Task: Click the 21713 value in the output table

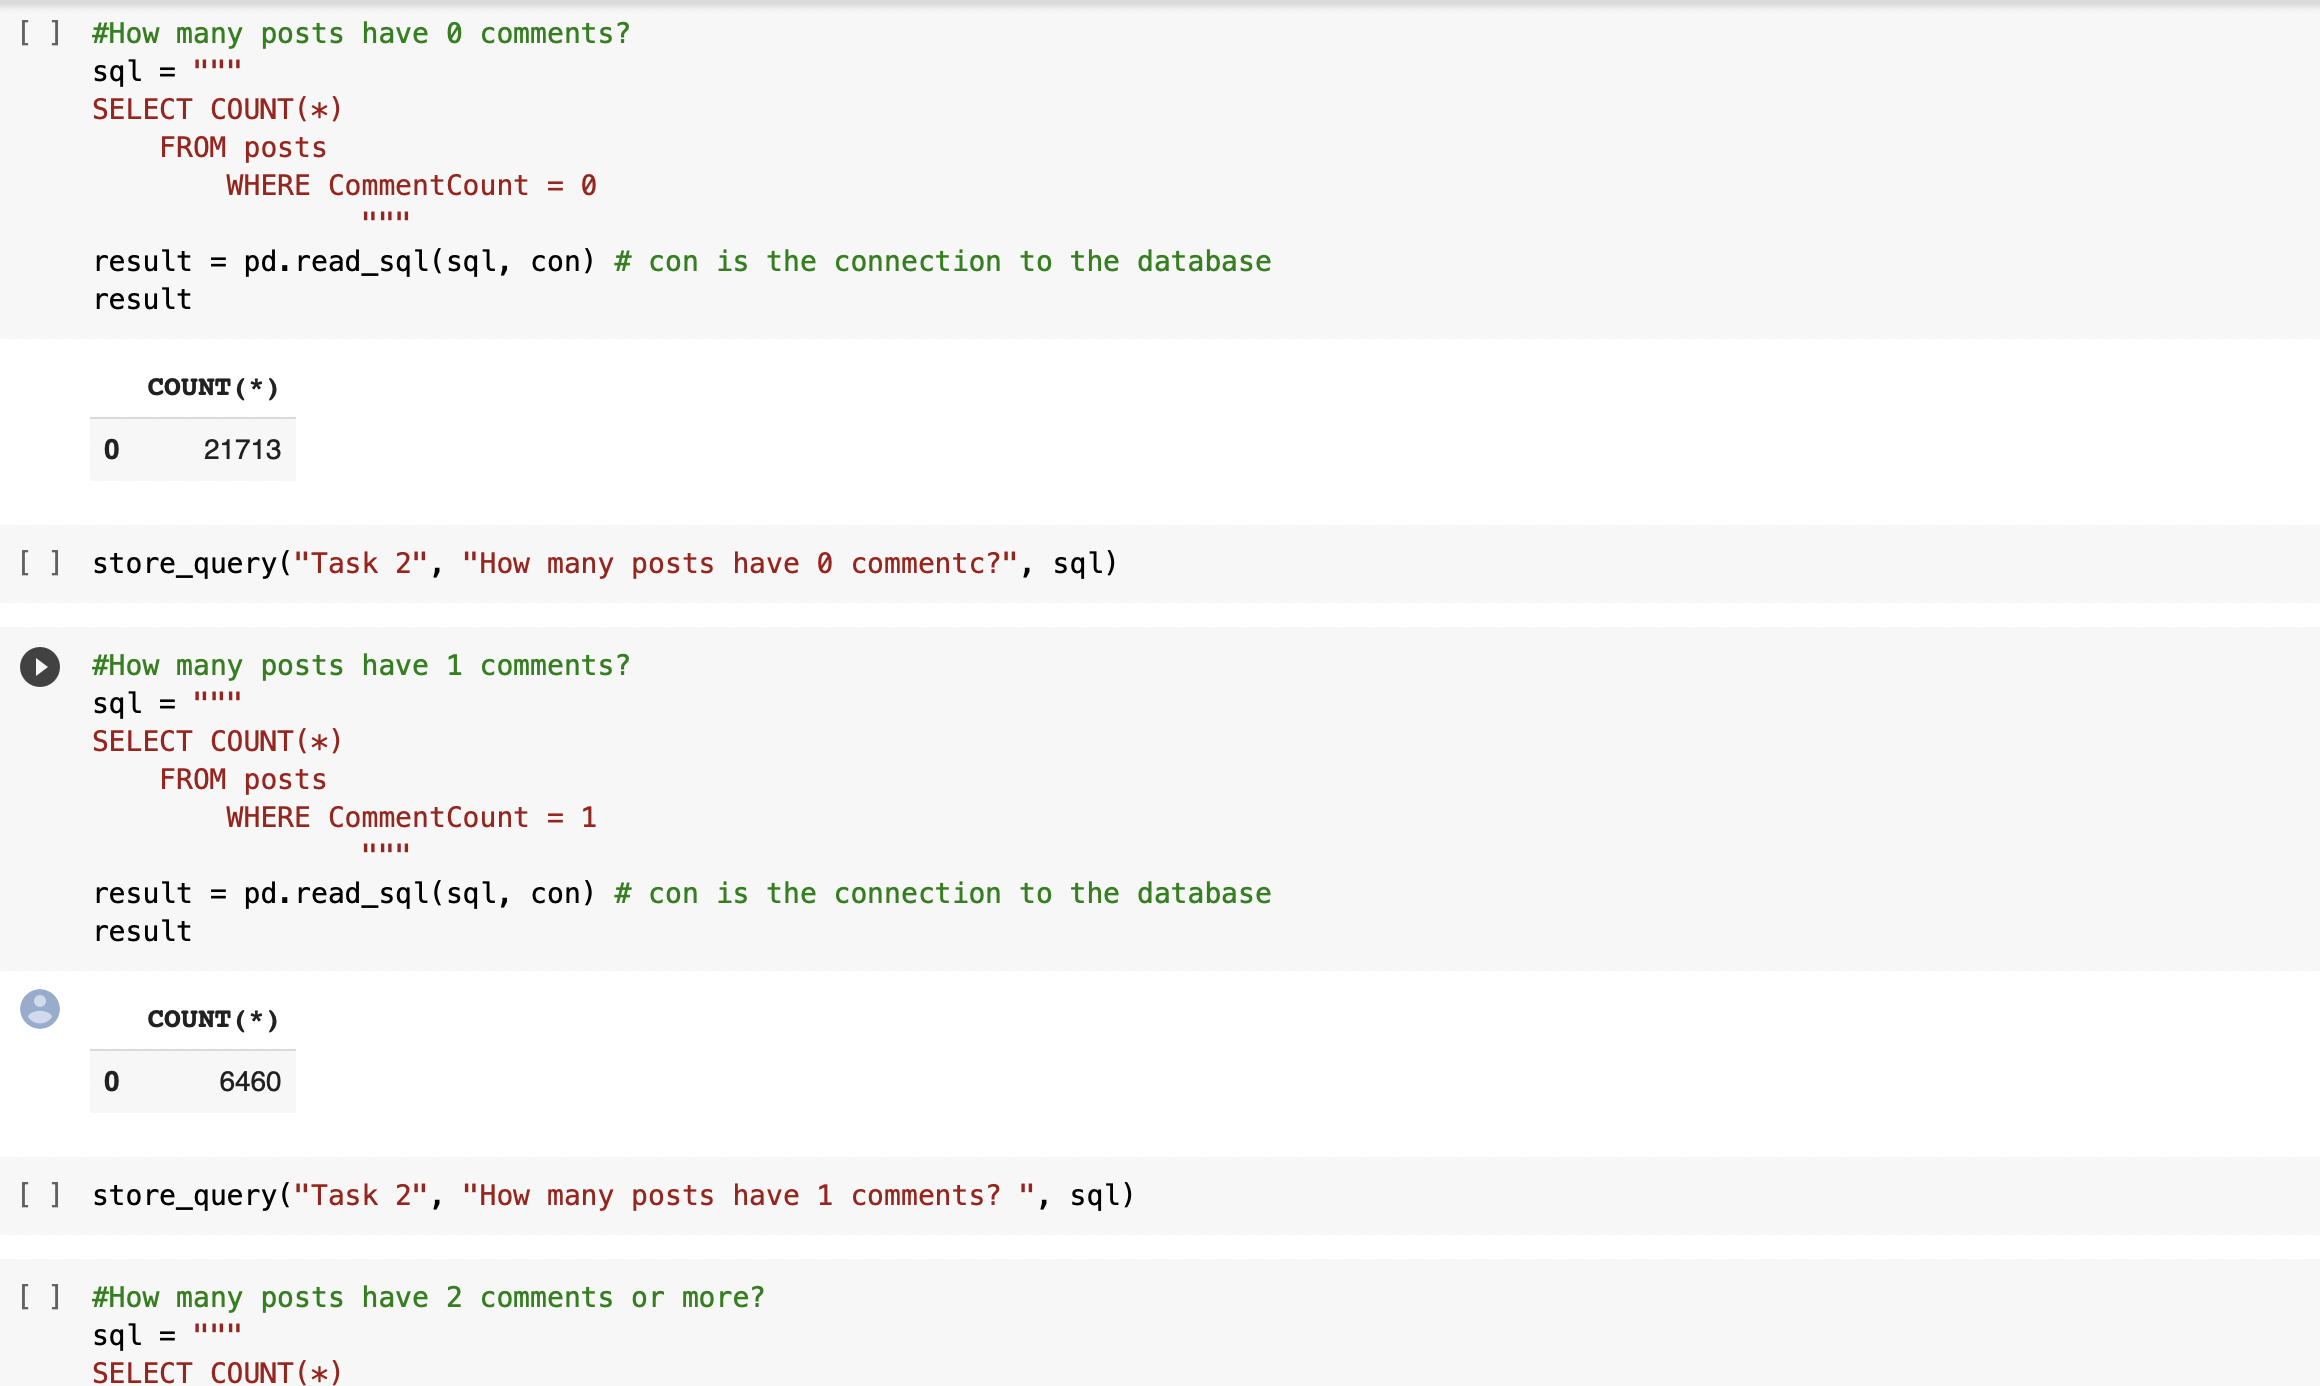Action: pyautogui.click(x=243, y=449)
